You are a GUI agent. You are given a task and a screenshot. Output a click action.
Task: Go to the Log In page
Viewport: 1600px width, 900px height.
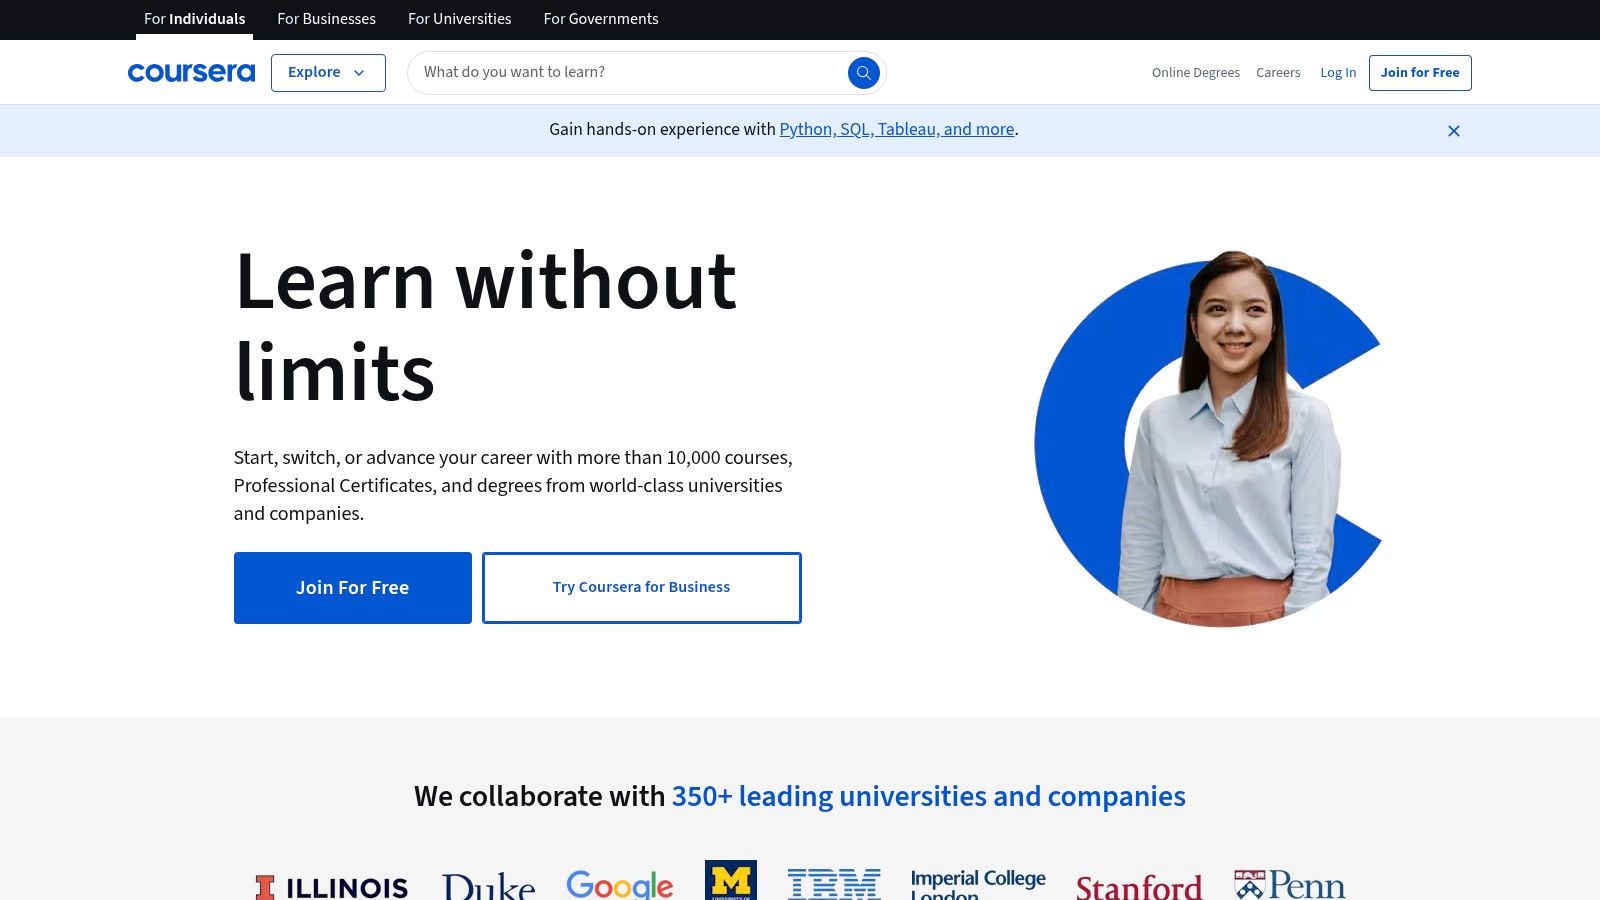click(1337, 73)
